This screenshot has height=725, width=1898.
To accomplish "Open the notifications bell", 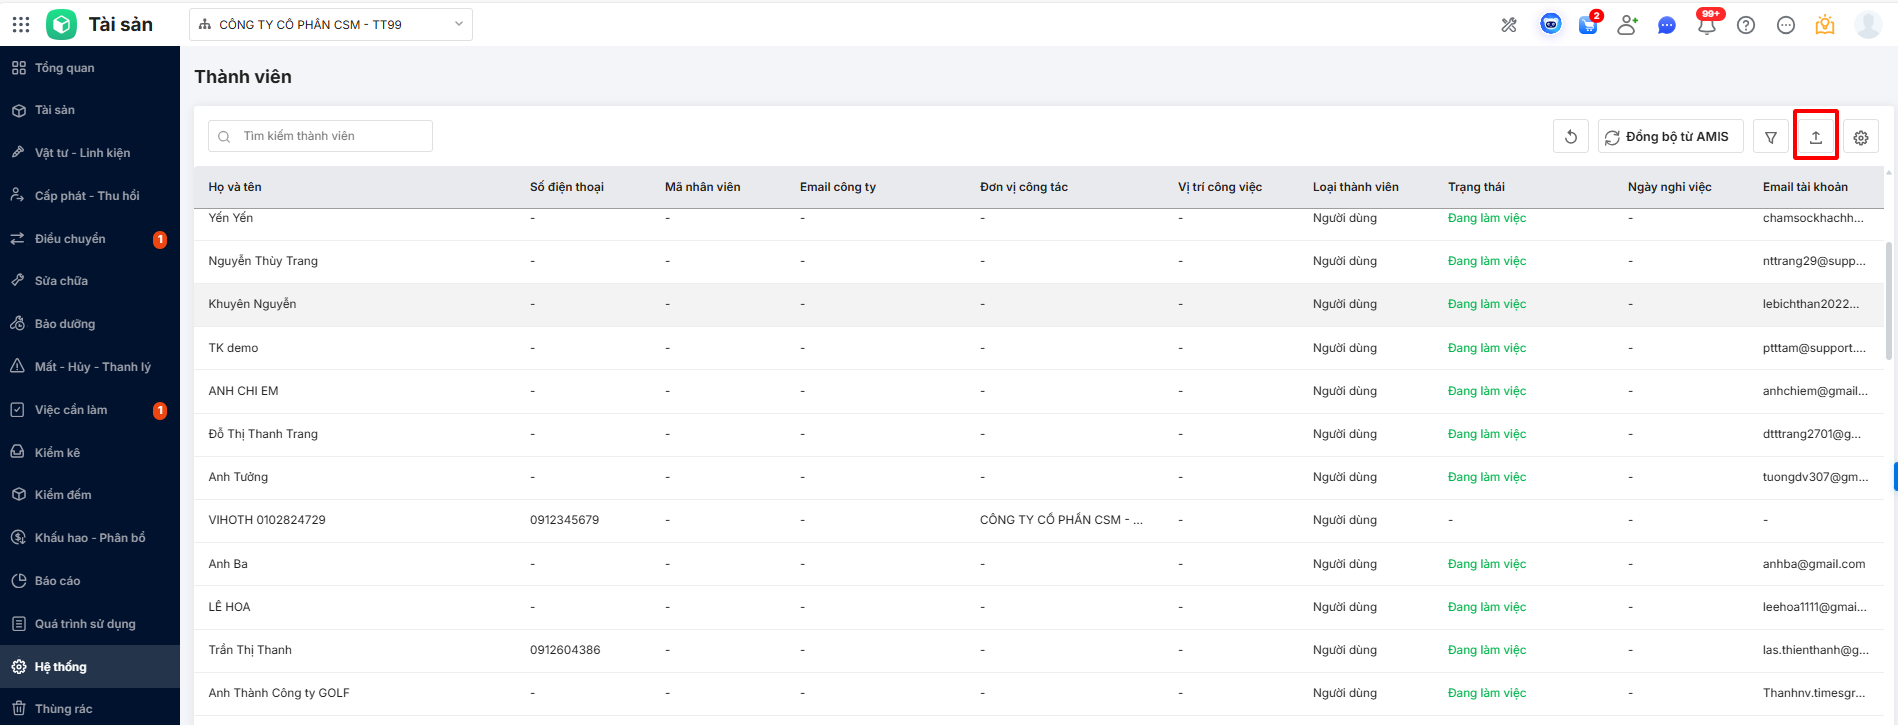I will point(1706,25).
